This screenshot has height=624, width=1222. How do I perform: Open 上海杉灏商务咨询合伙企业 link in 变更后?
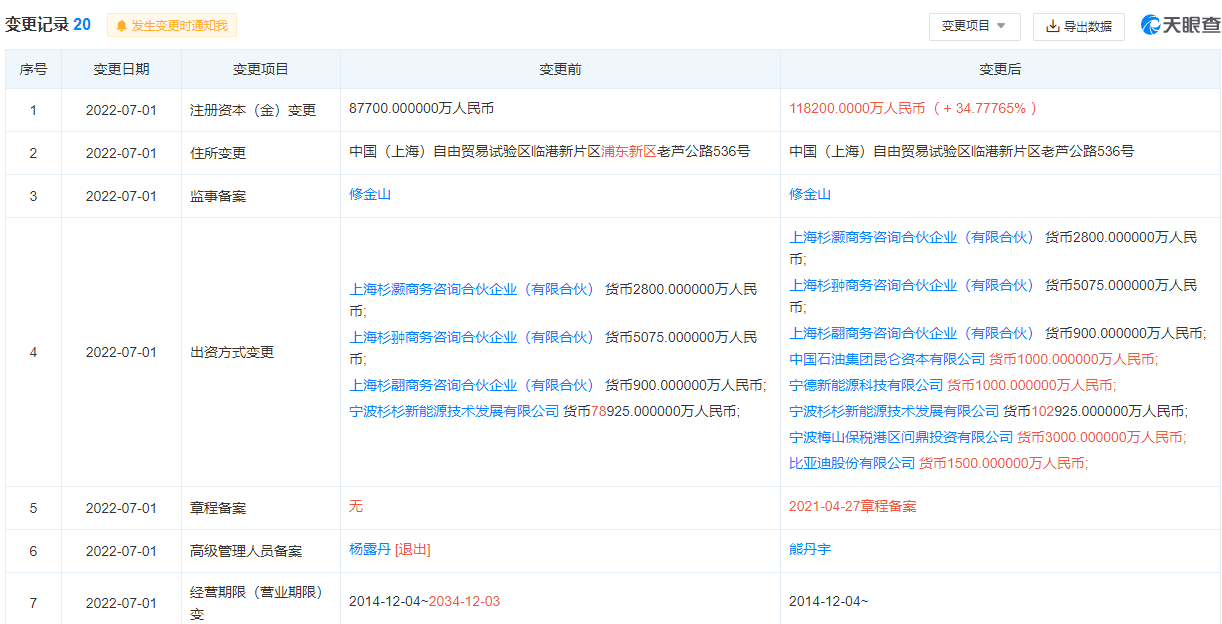tap(911, 237)
